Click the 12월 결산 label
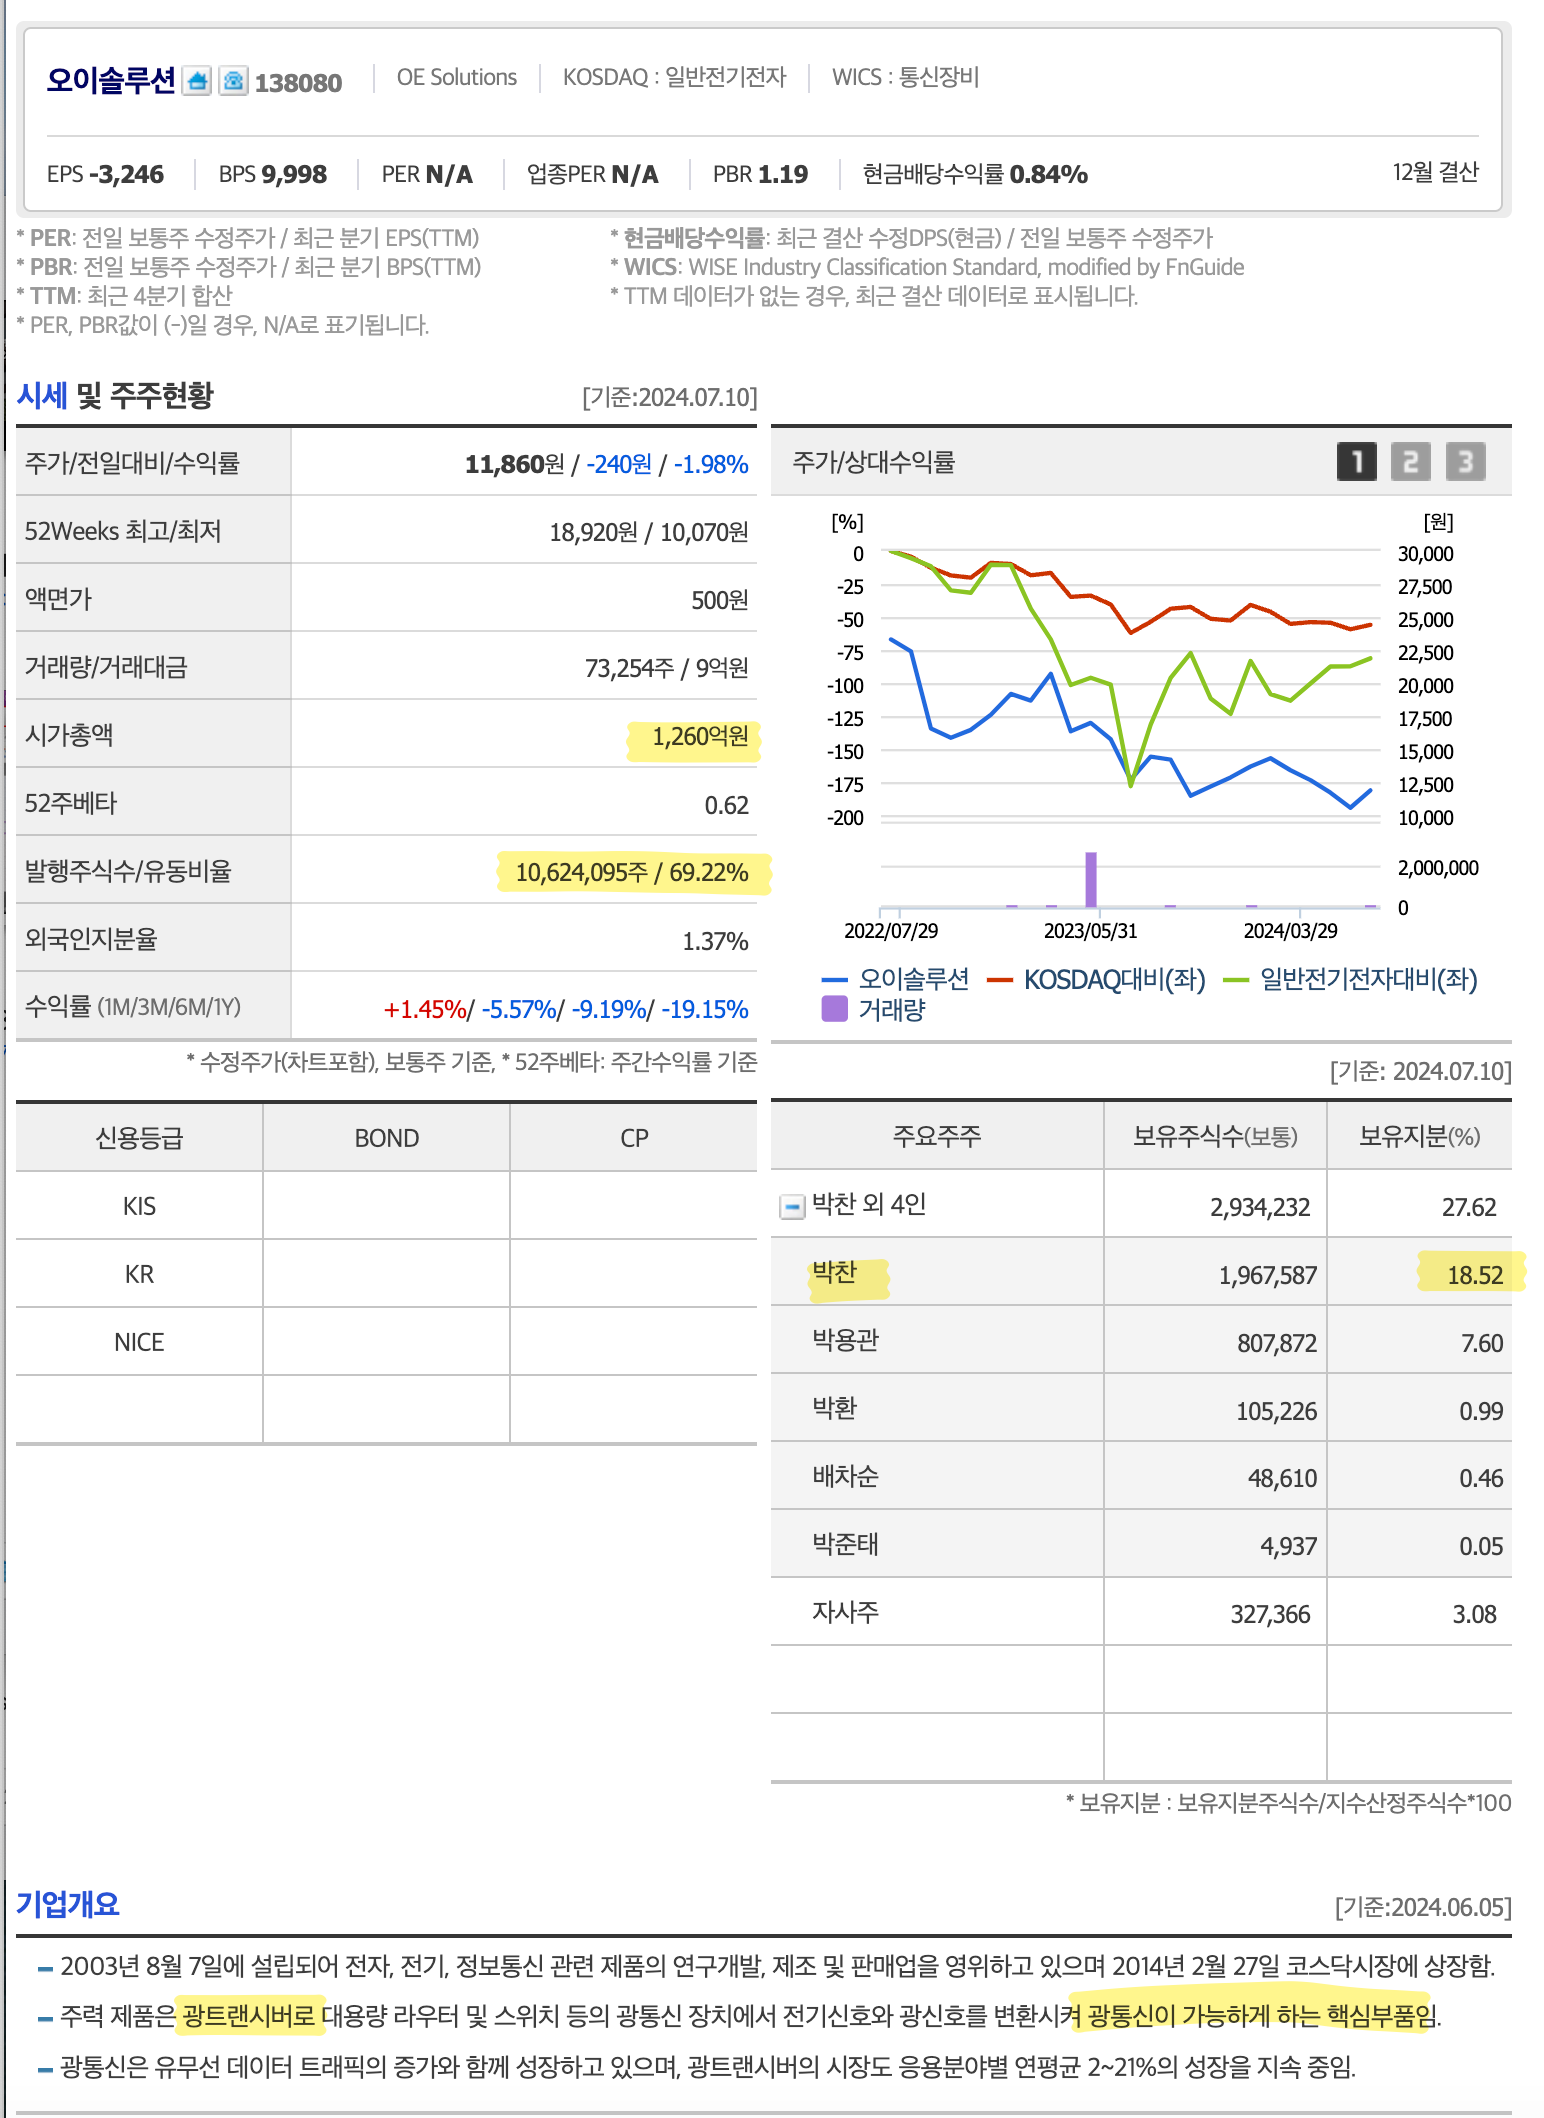The image size is (1544, 2118). (1435, 172)
